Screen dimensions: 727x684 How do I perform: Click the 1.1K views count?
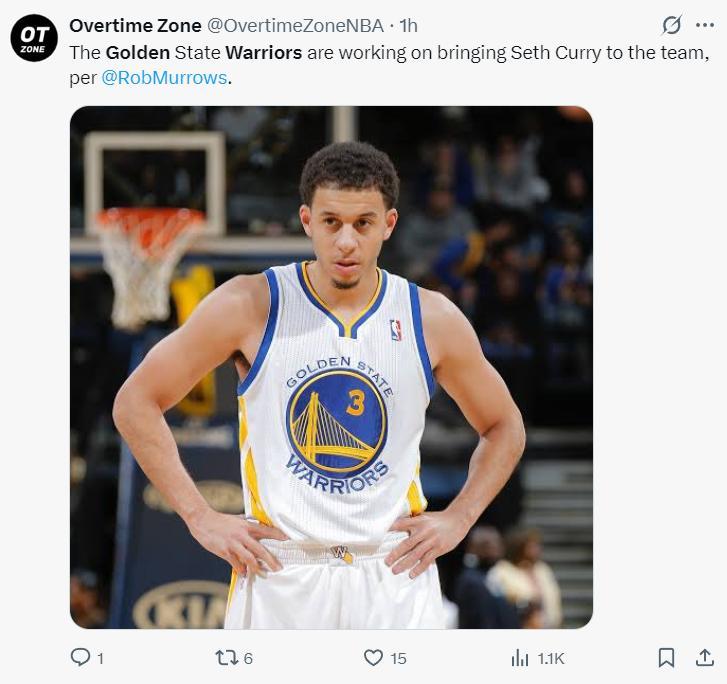[551, 658]
